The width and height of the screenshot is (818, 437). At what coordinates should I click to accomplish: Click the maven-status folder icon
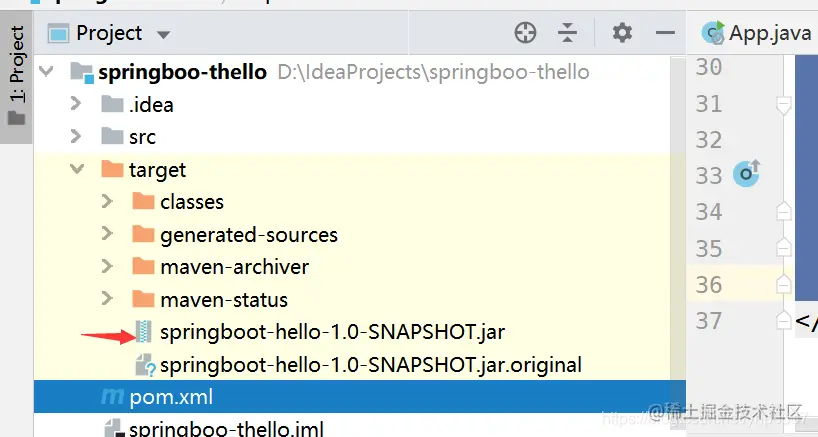(143, 299)
